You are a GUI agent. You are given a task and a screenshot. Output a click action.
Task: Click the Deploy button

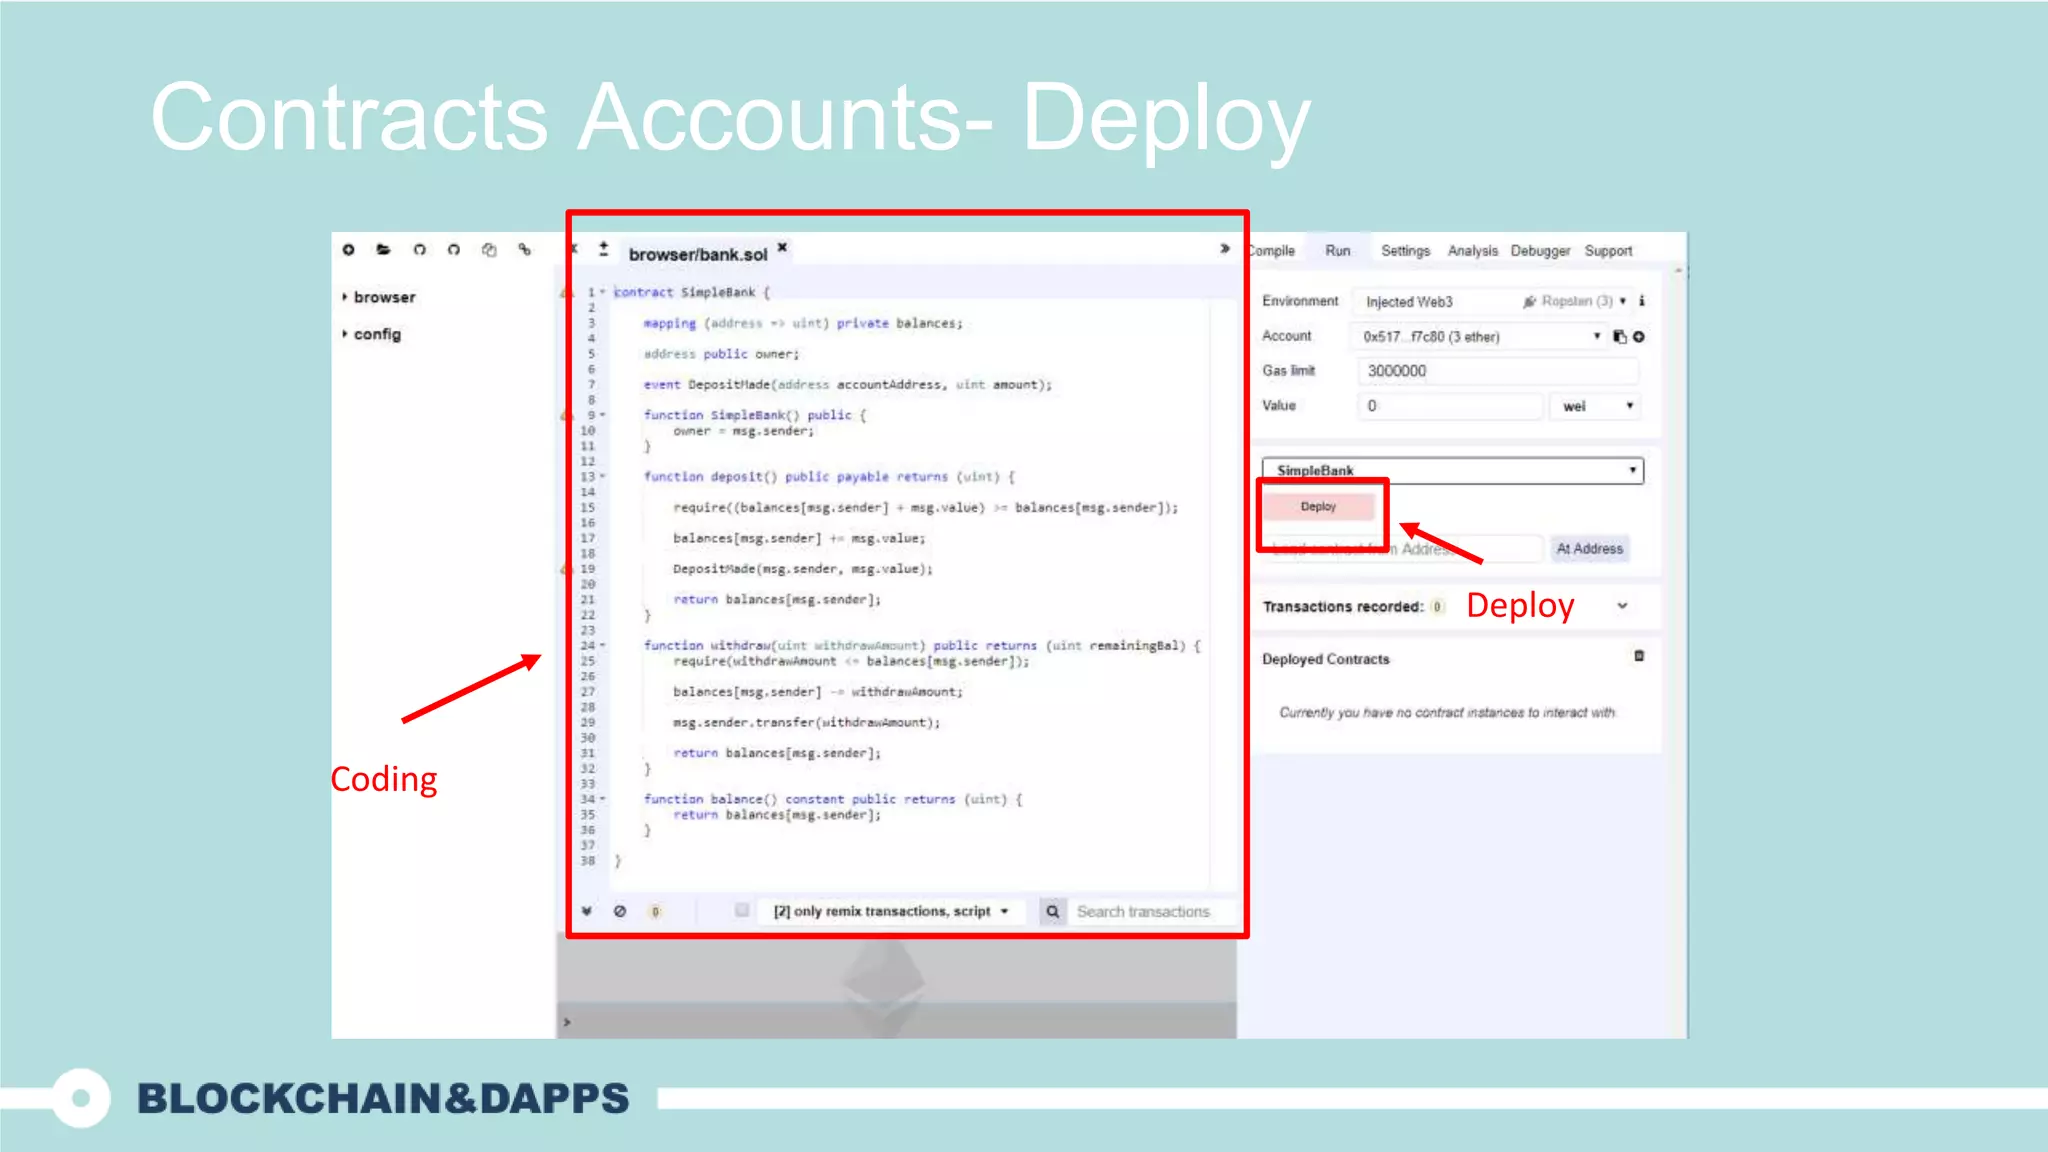(1318, 507)
